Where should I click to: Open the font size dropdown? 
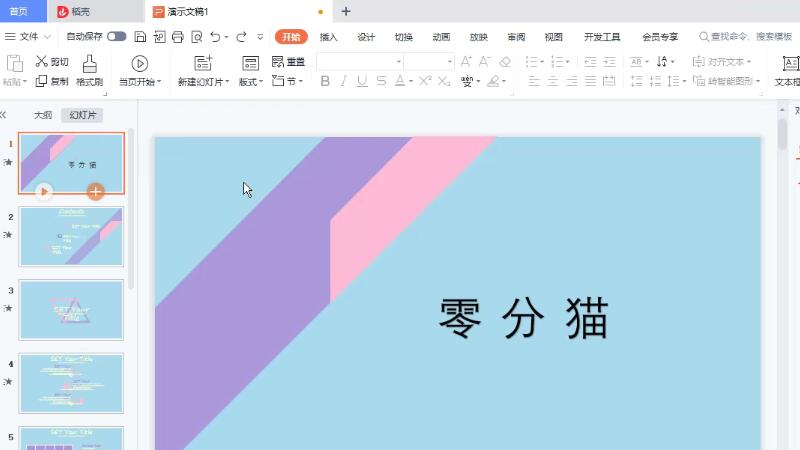pyautogui.click(x=449, y=62)
